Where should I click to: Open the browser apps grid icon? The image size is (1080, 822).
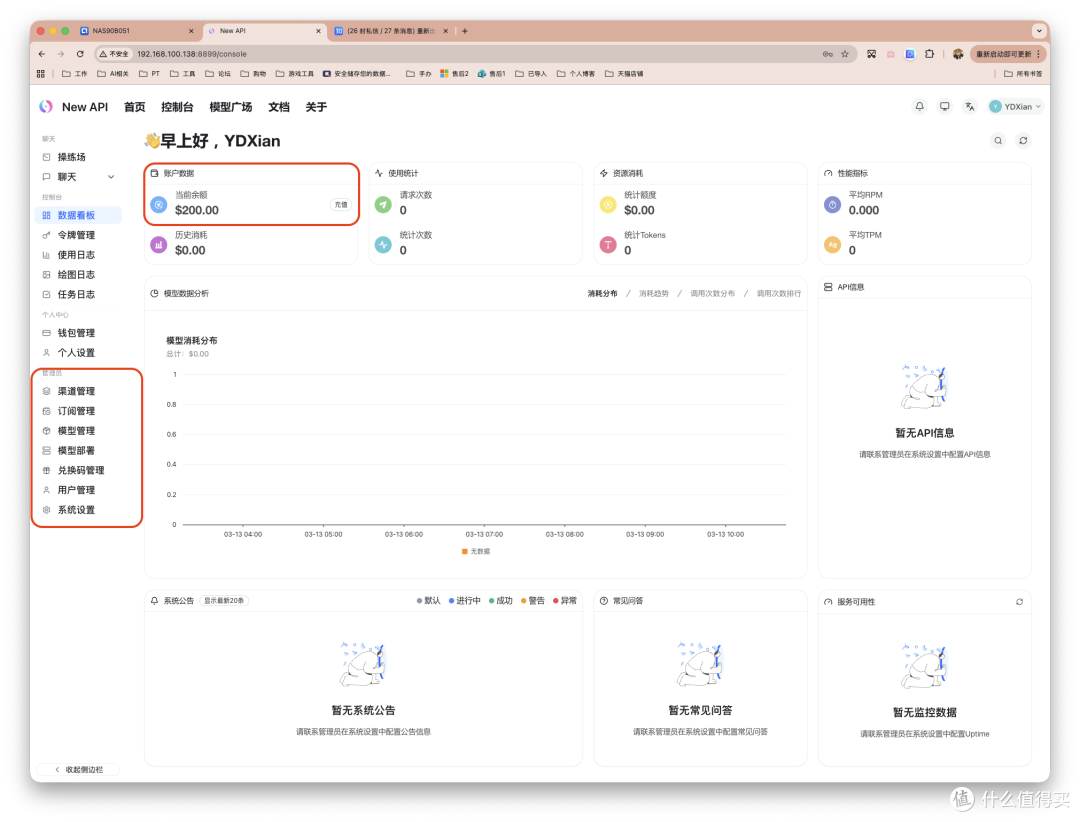41,74
